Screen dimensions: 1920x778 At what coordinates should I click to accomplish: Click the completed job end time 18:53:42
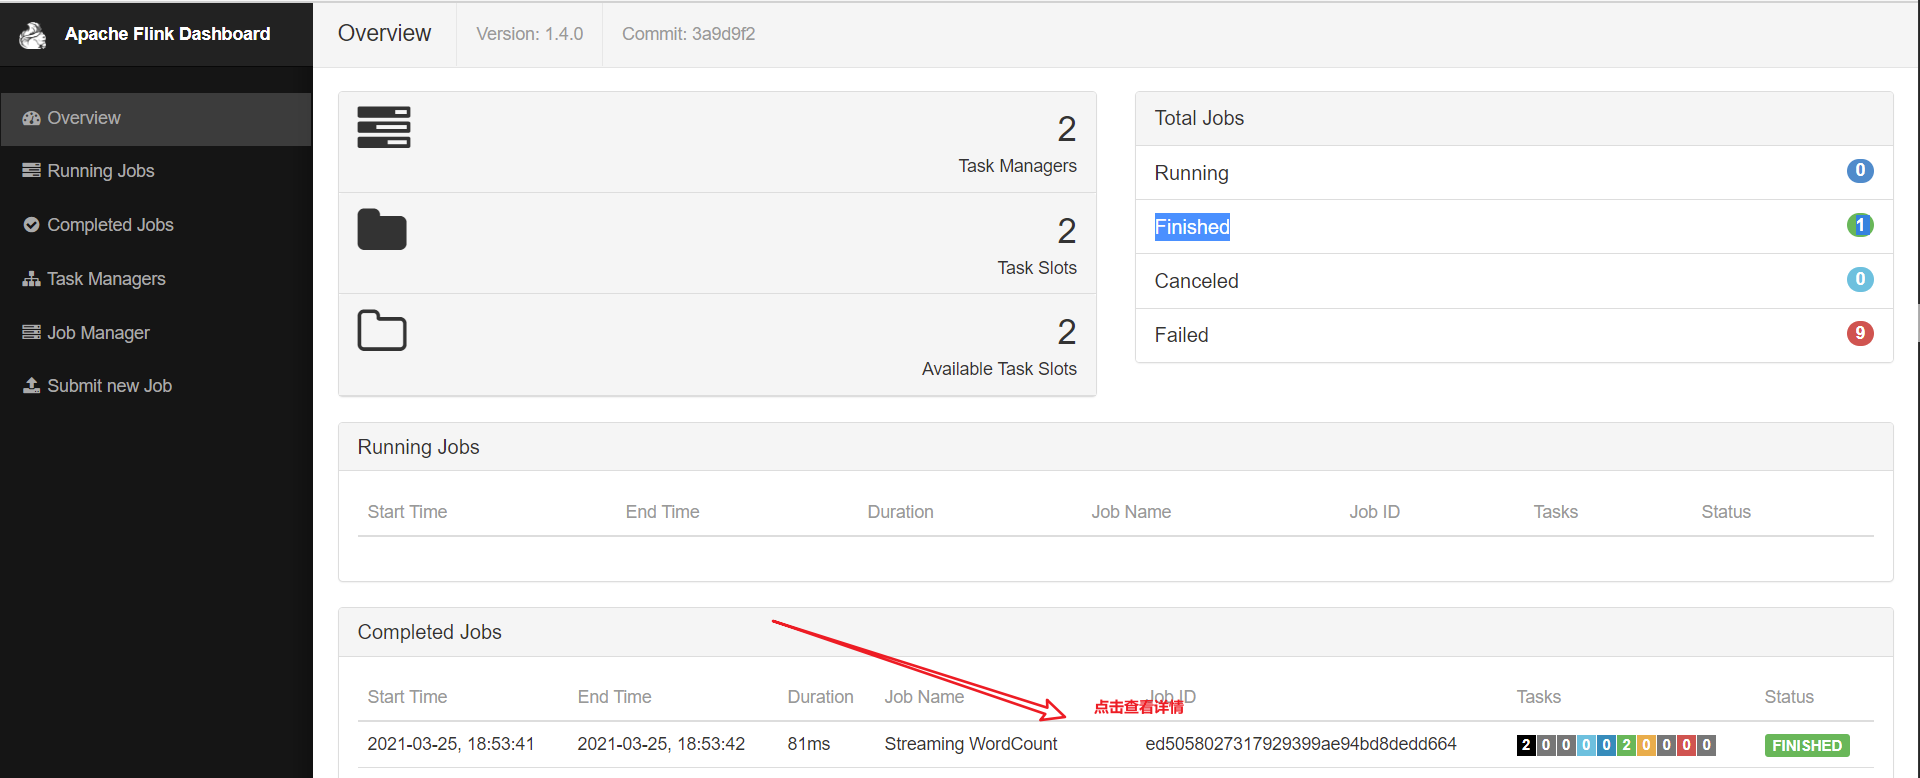pyautogui.click(x=661, y=744)
